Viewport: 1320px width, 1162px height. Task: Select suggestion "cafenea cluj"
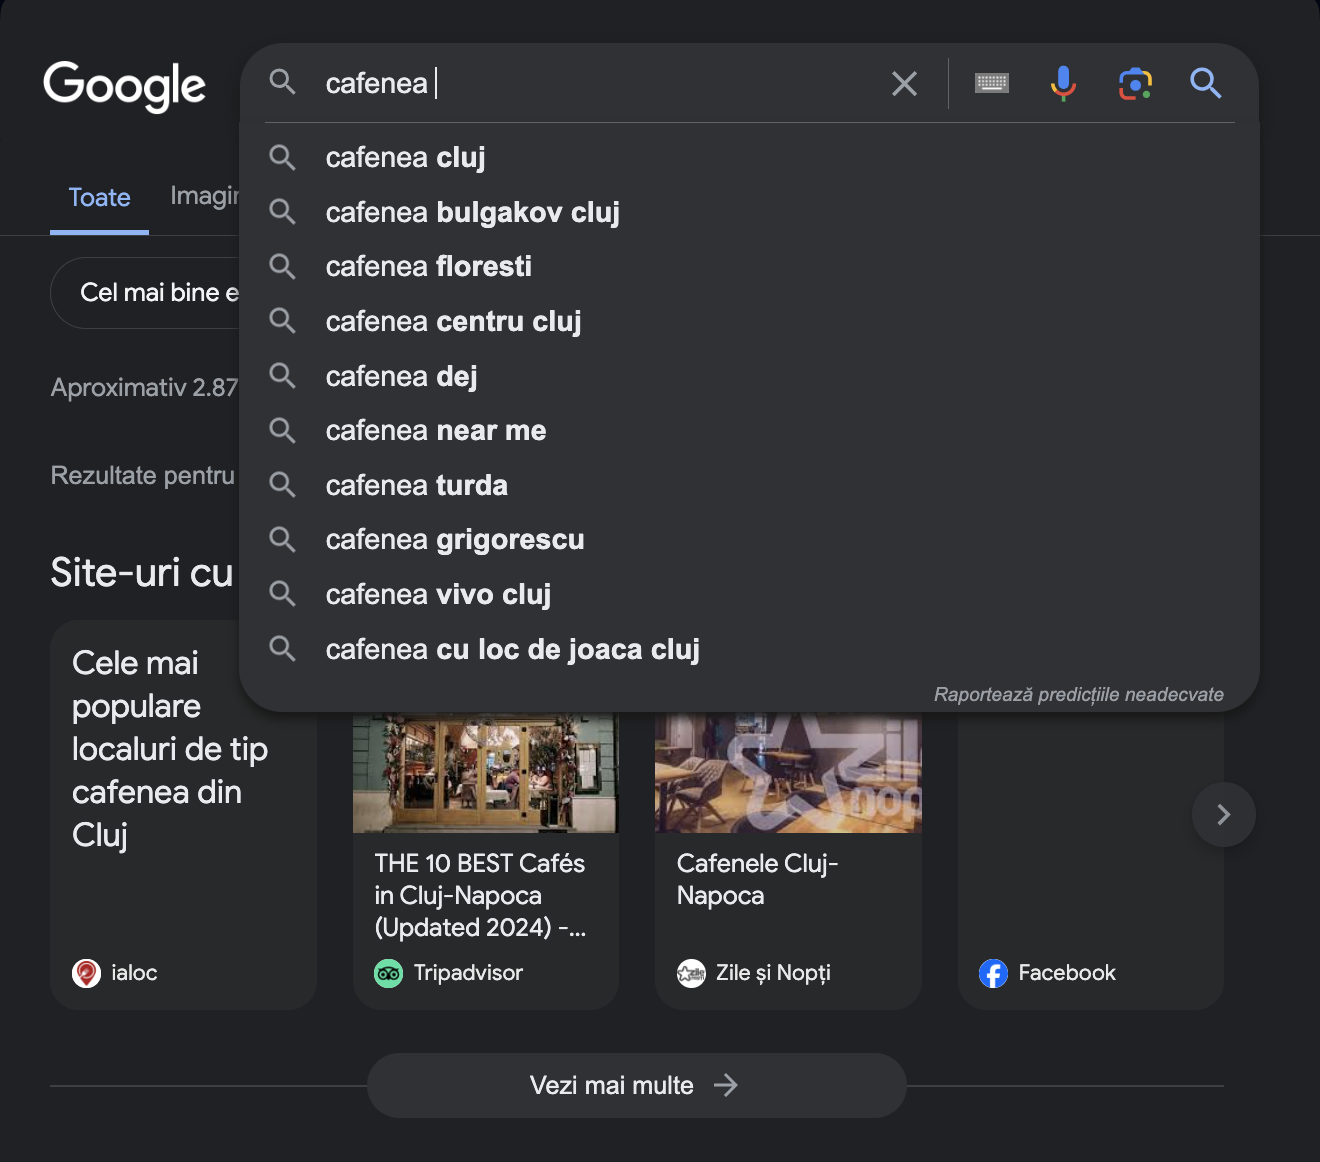click(x=405, y=158)
